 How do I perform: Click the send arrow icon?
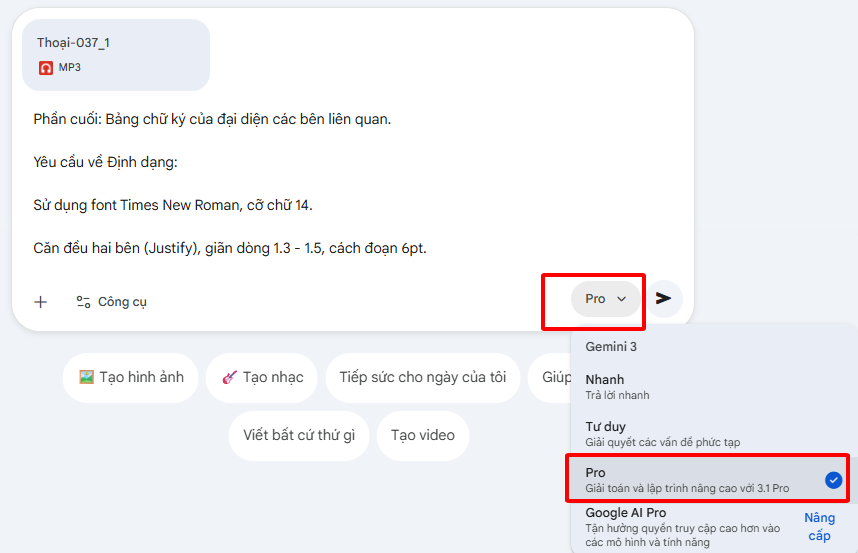pos(663,299)
